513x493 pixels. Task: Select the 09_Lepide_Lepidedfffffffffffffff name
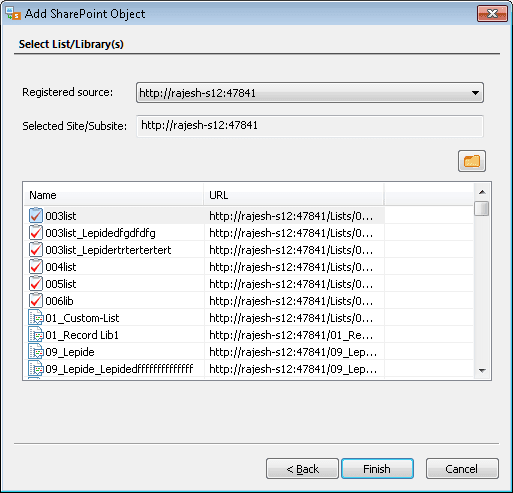pos(119,369)
